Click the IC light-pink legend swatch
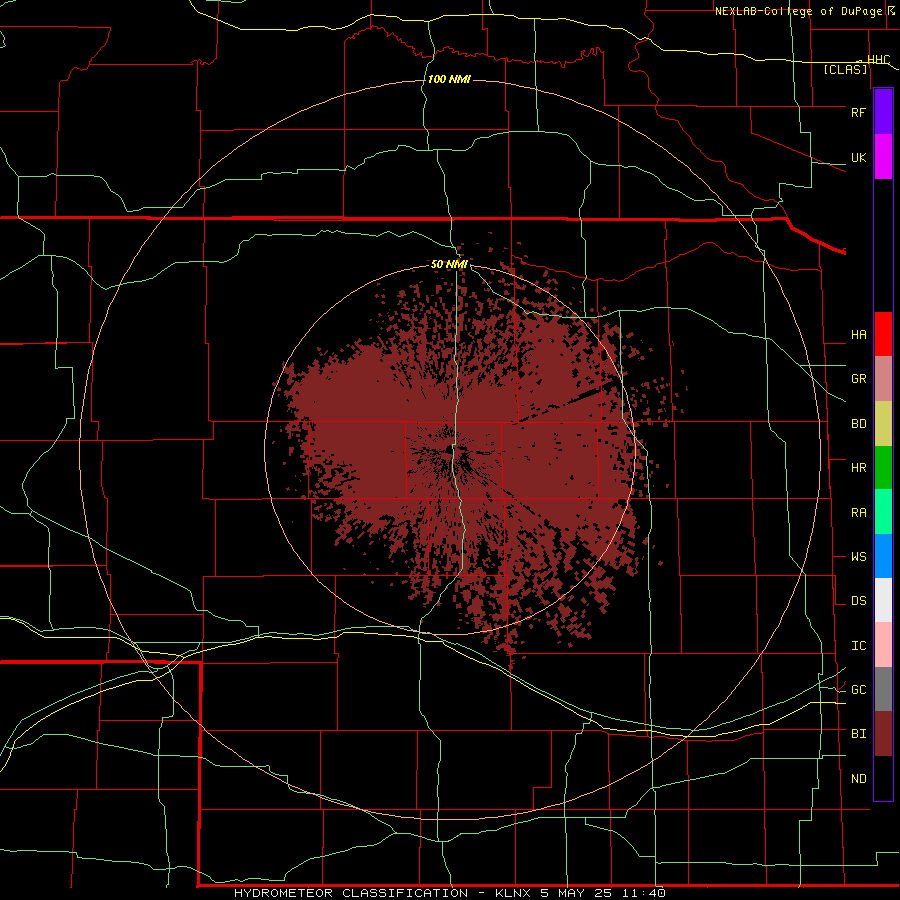 (883, 645)
